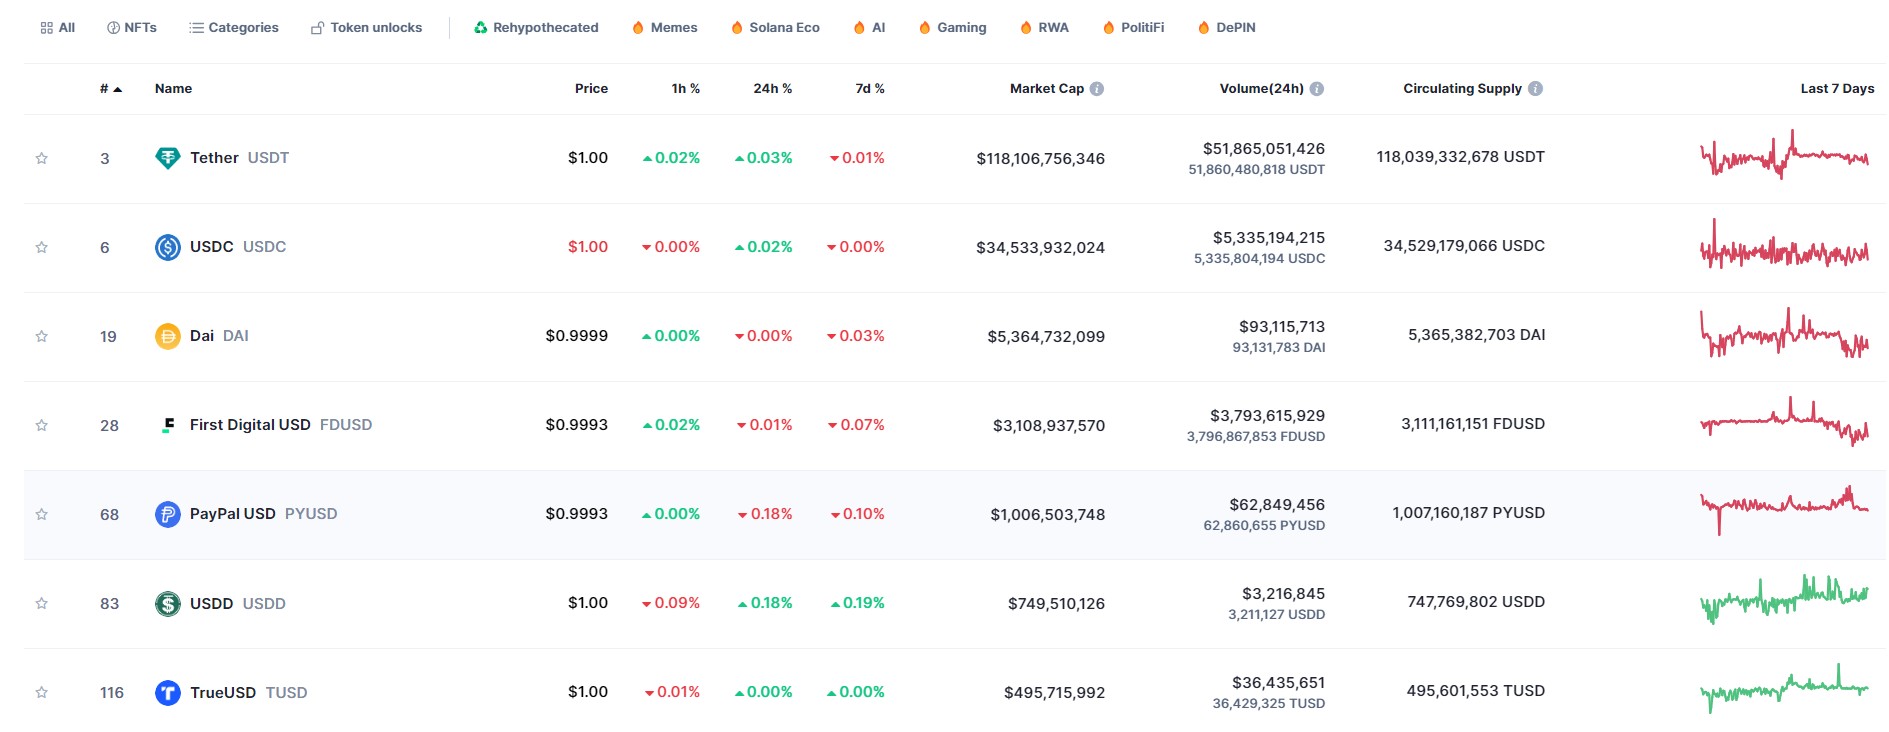Show Market Cap info tooltip icon
This screenshot has width=1889, height=732.
tap(1097, 89)
